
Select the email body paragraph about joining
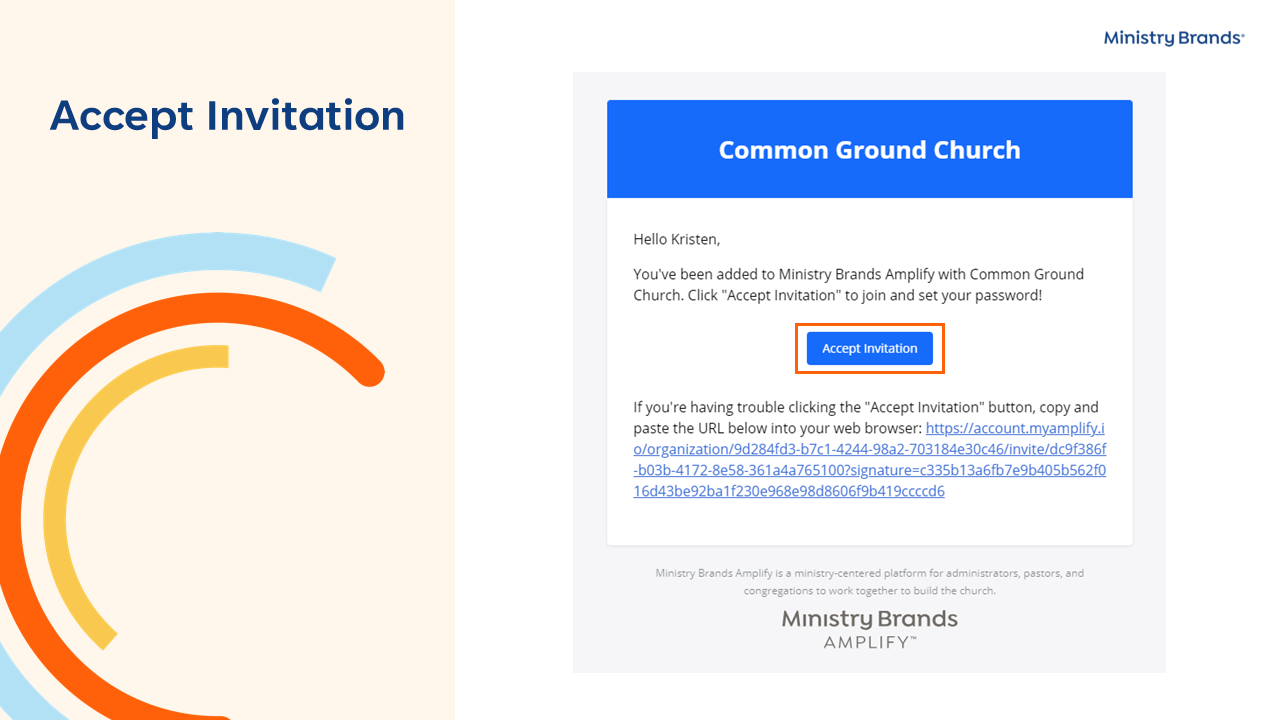(x=858, y=284)
